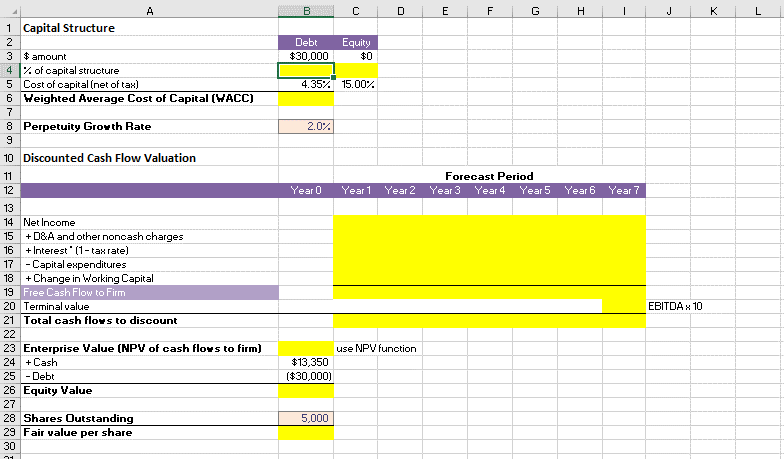Select the yellow Terminal value Year 7 cell

tap(624, 306)
